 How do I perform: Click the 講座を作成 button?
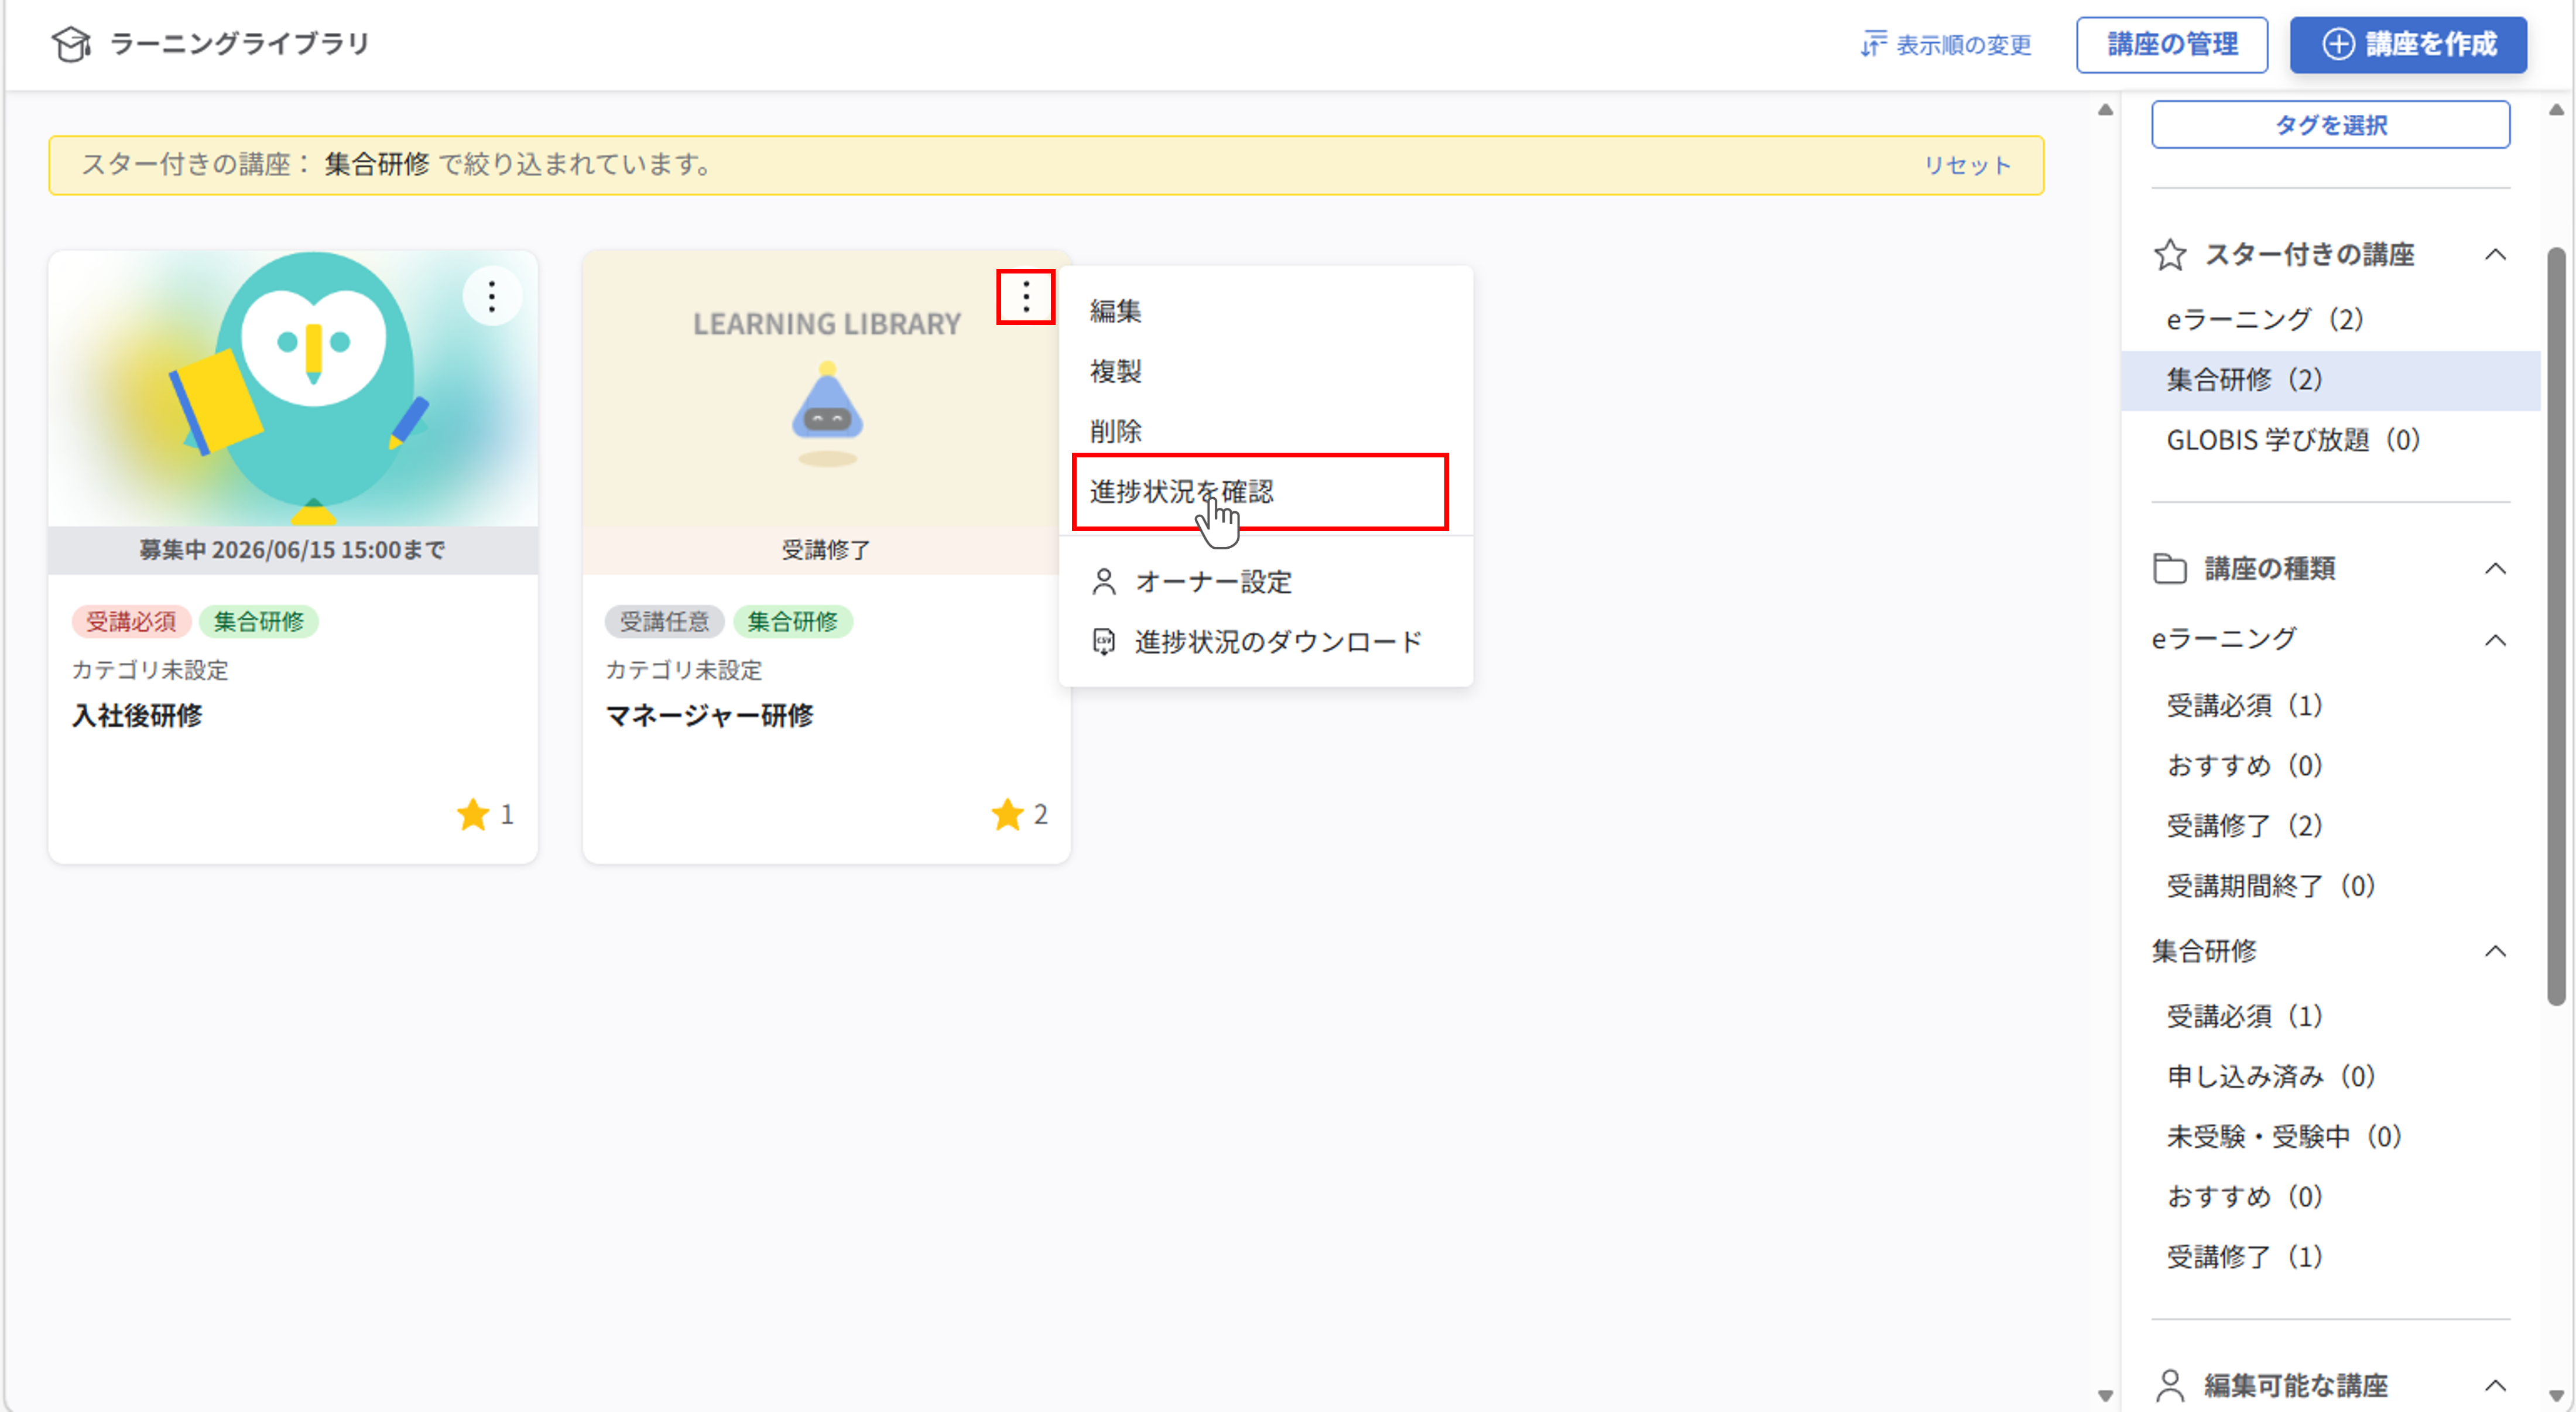point(2408,44)
